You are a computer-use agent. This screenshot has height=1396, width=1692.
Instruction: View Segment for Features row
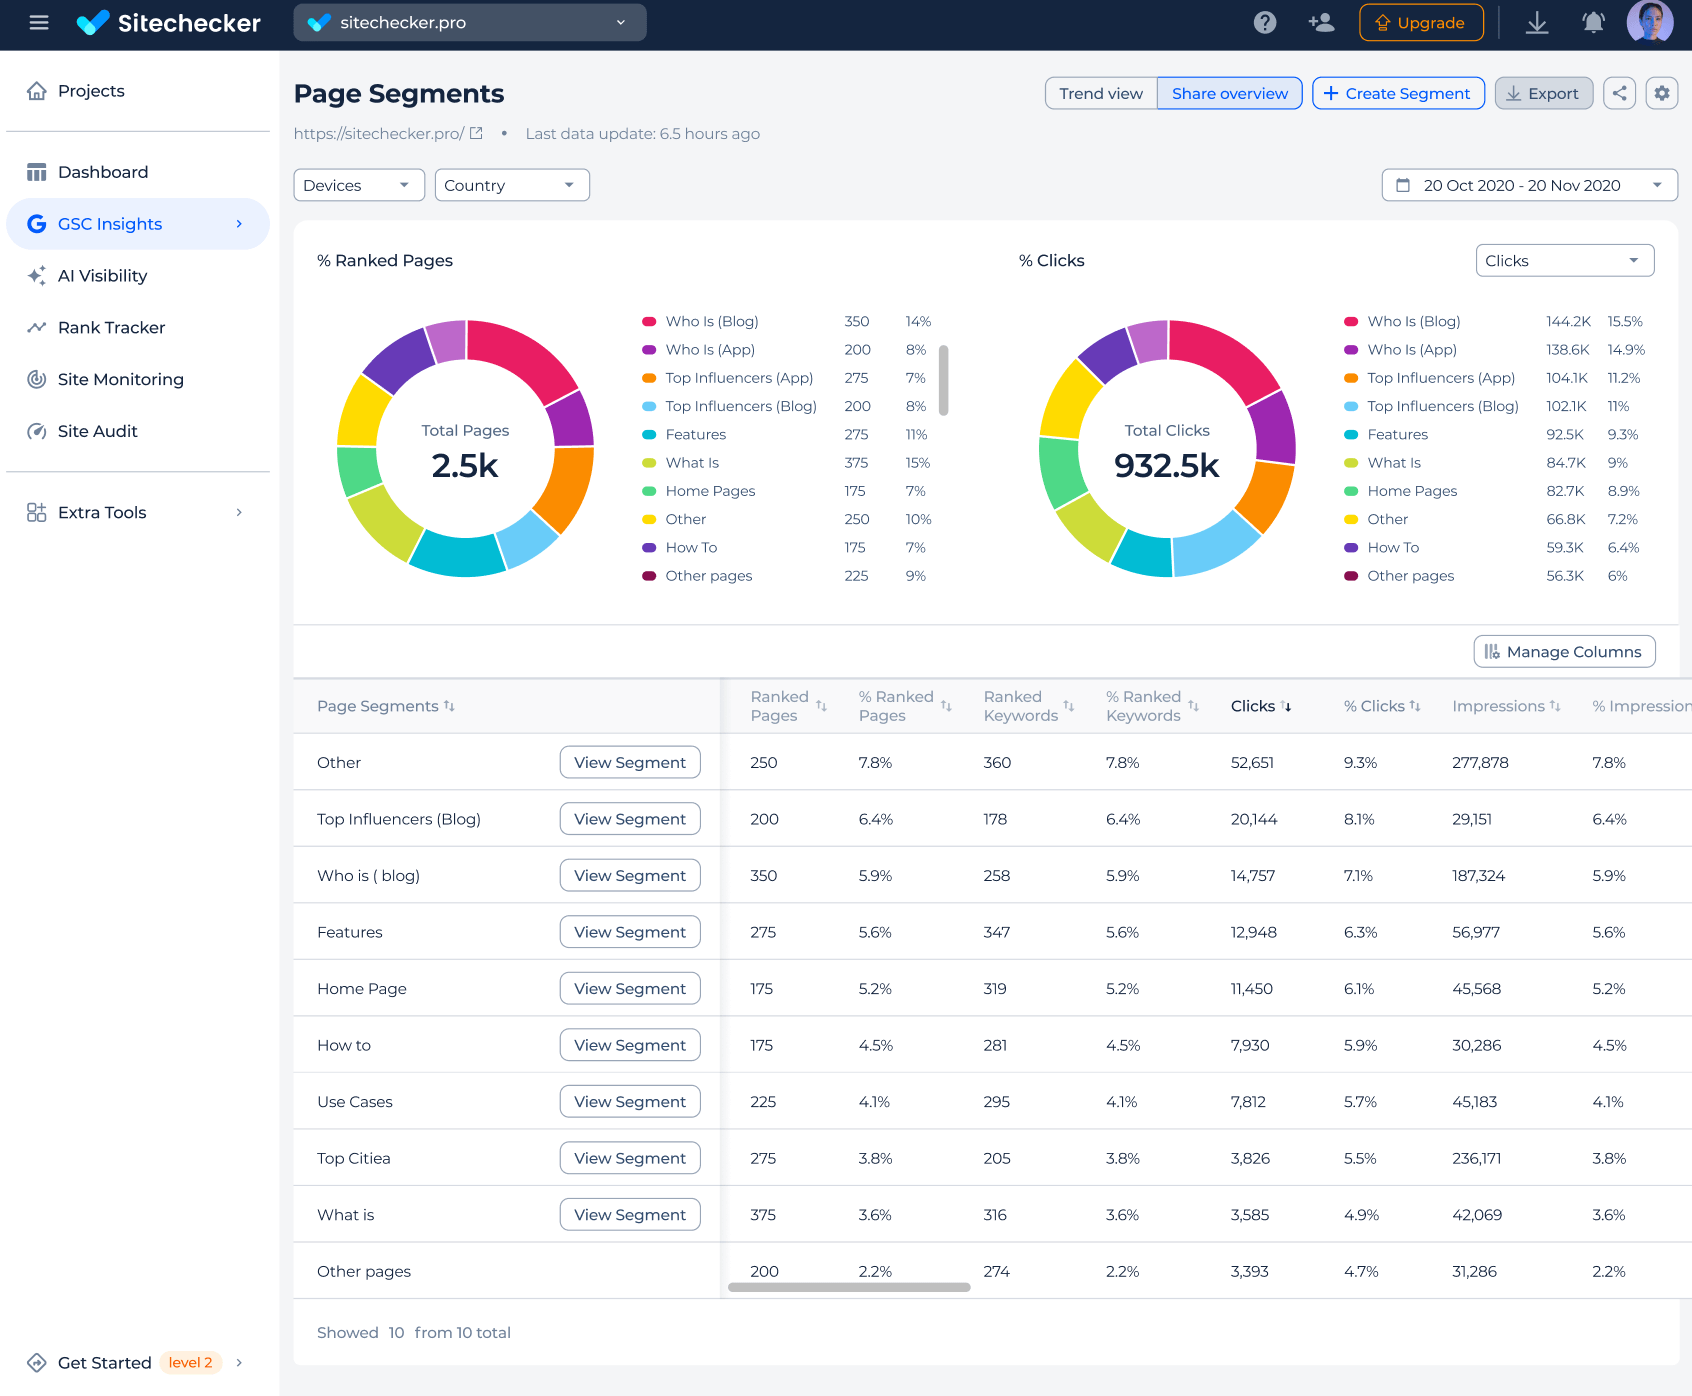(630, 932)
